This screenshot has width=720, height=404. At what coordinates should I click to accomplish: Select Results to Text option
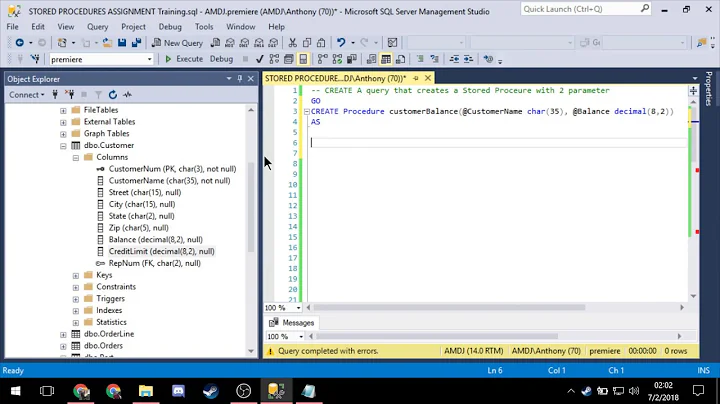[x=371, y=59]
